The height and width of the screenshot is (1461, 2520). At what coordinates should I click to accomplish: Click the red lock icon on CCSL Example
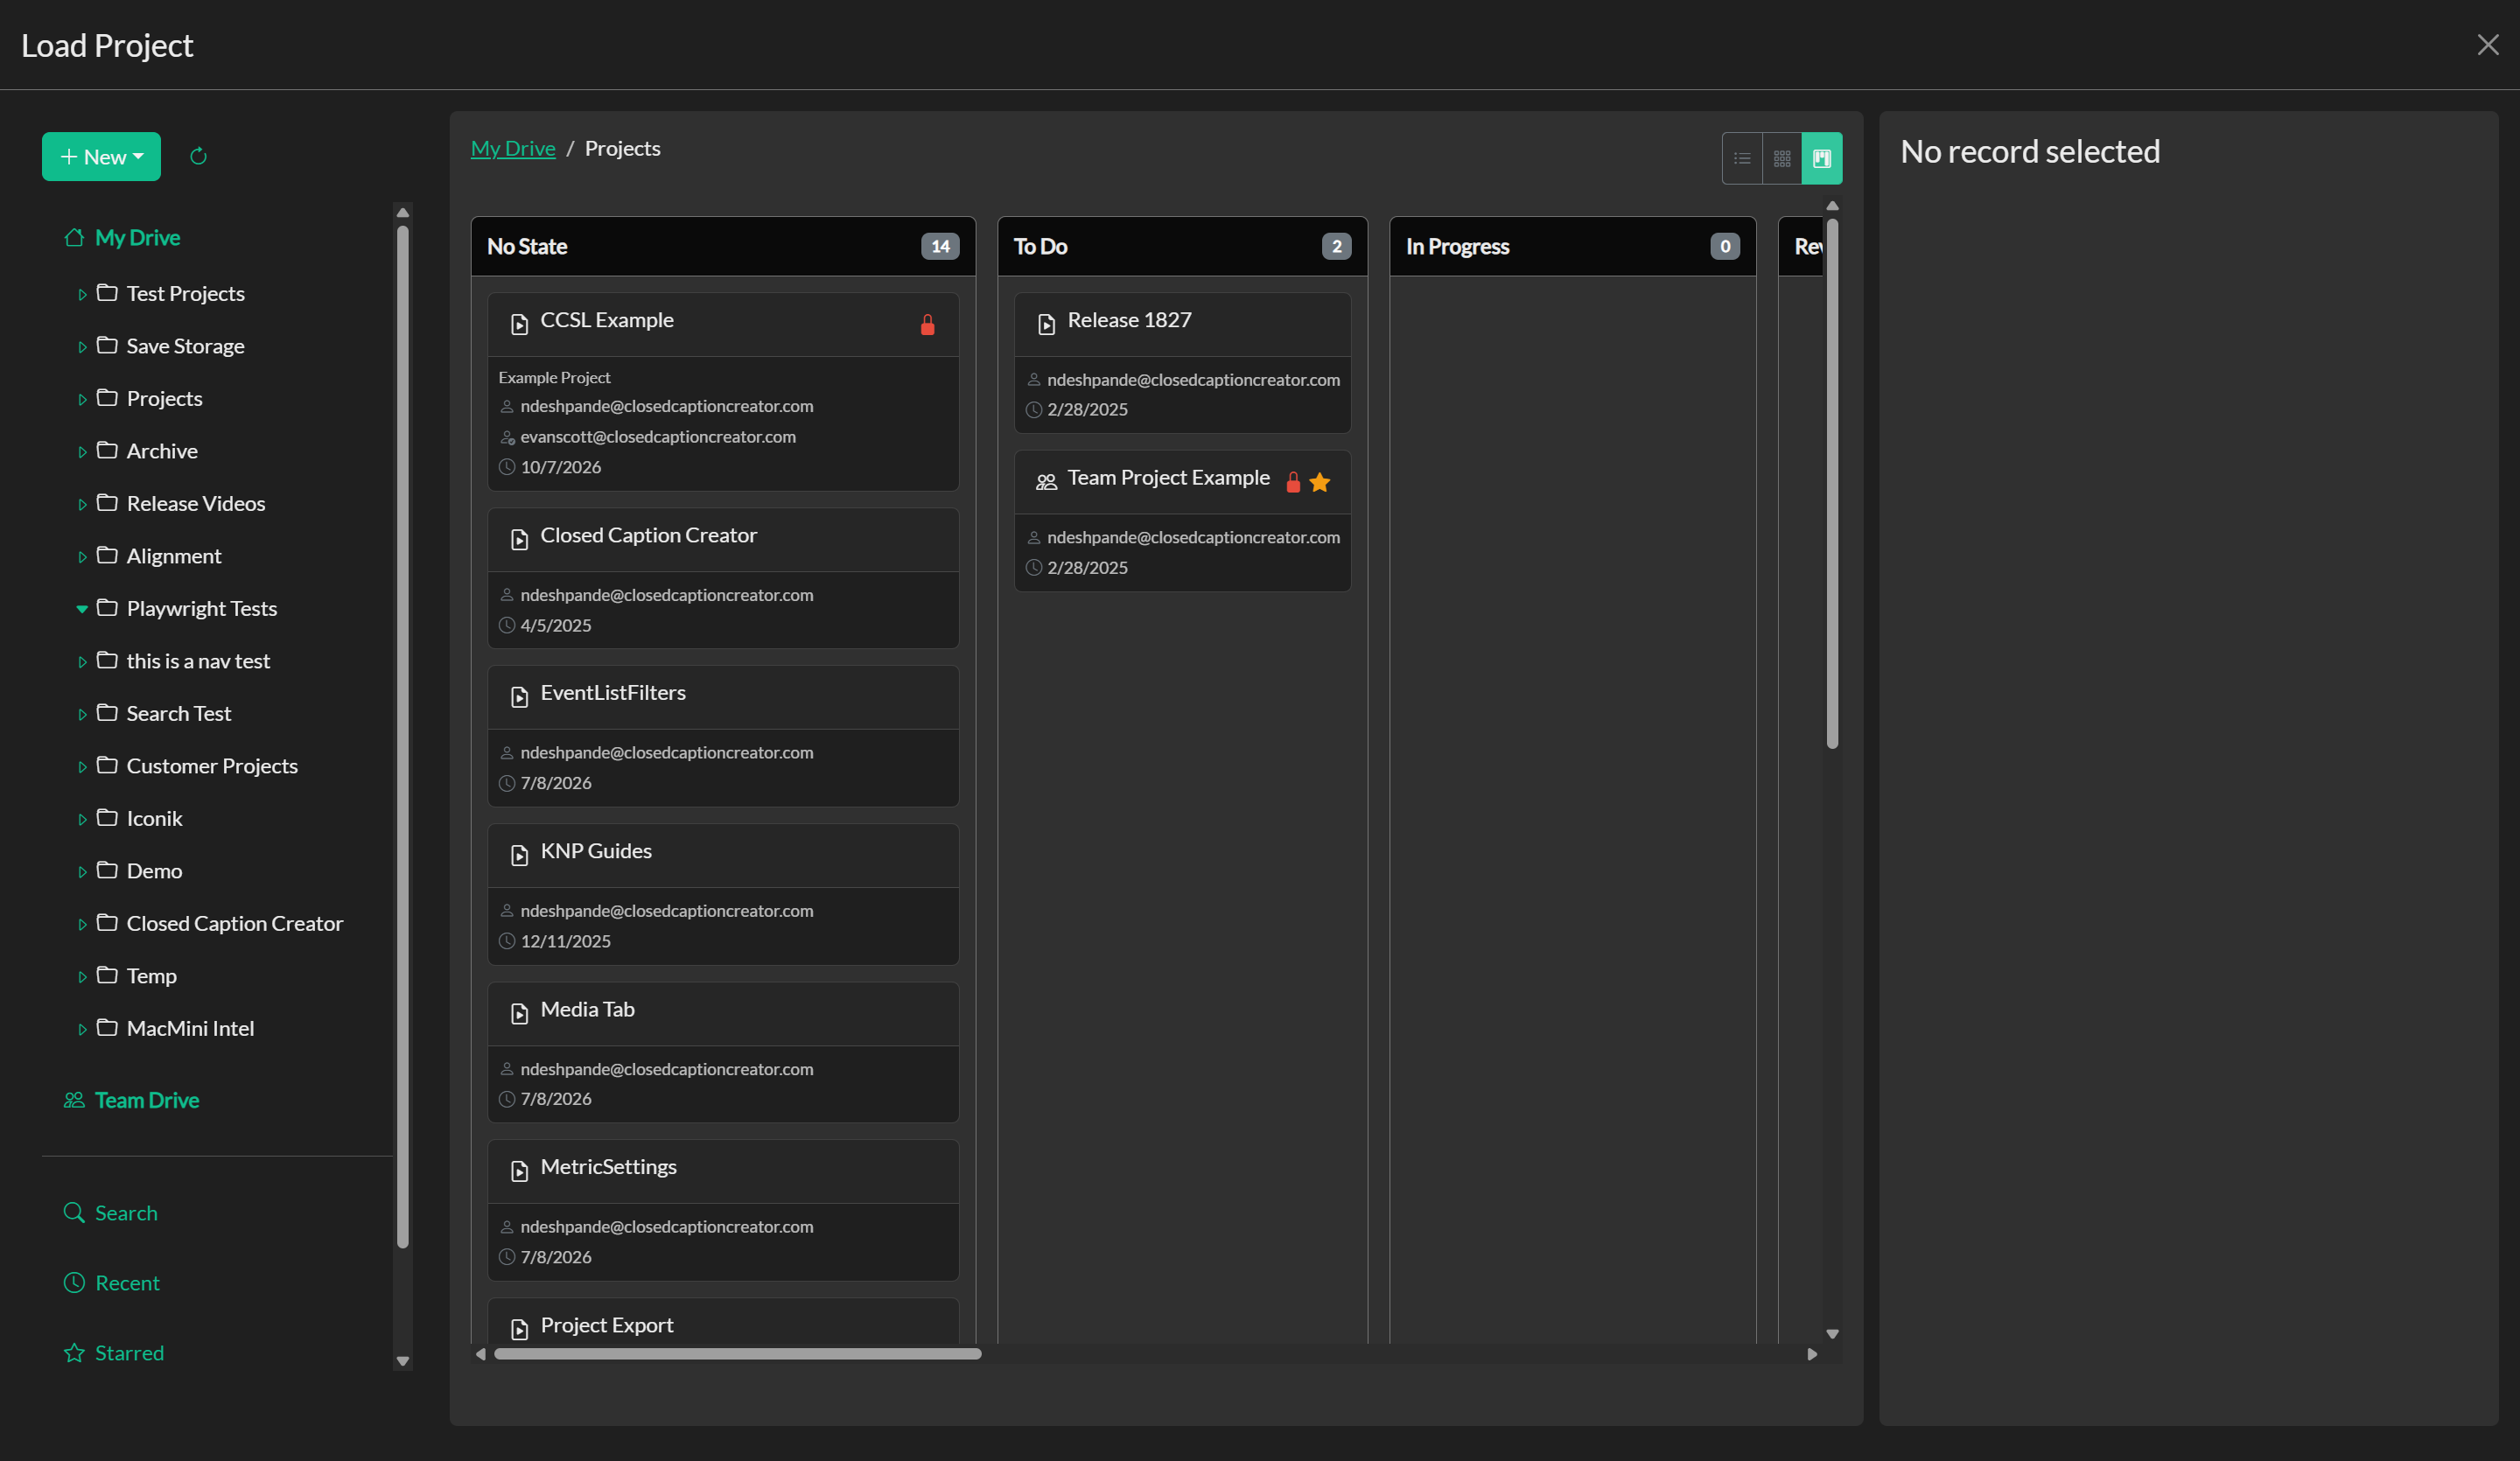tap(927, 324)
